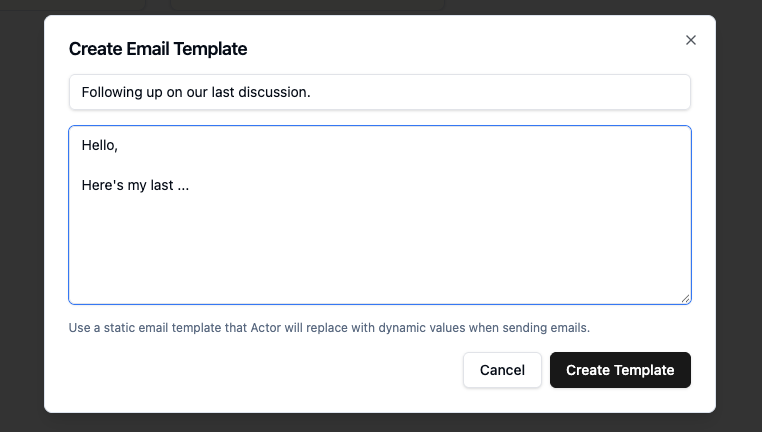
Task: Click the word "discussion" in subject field
Action: 273,92
